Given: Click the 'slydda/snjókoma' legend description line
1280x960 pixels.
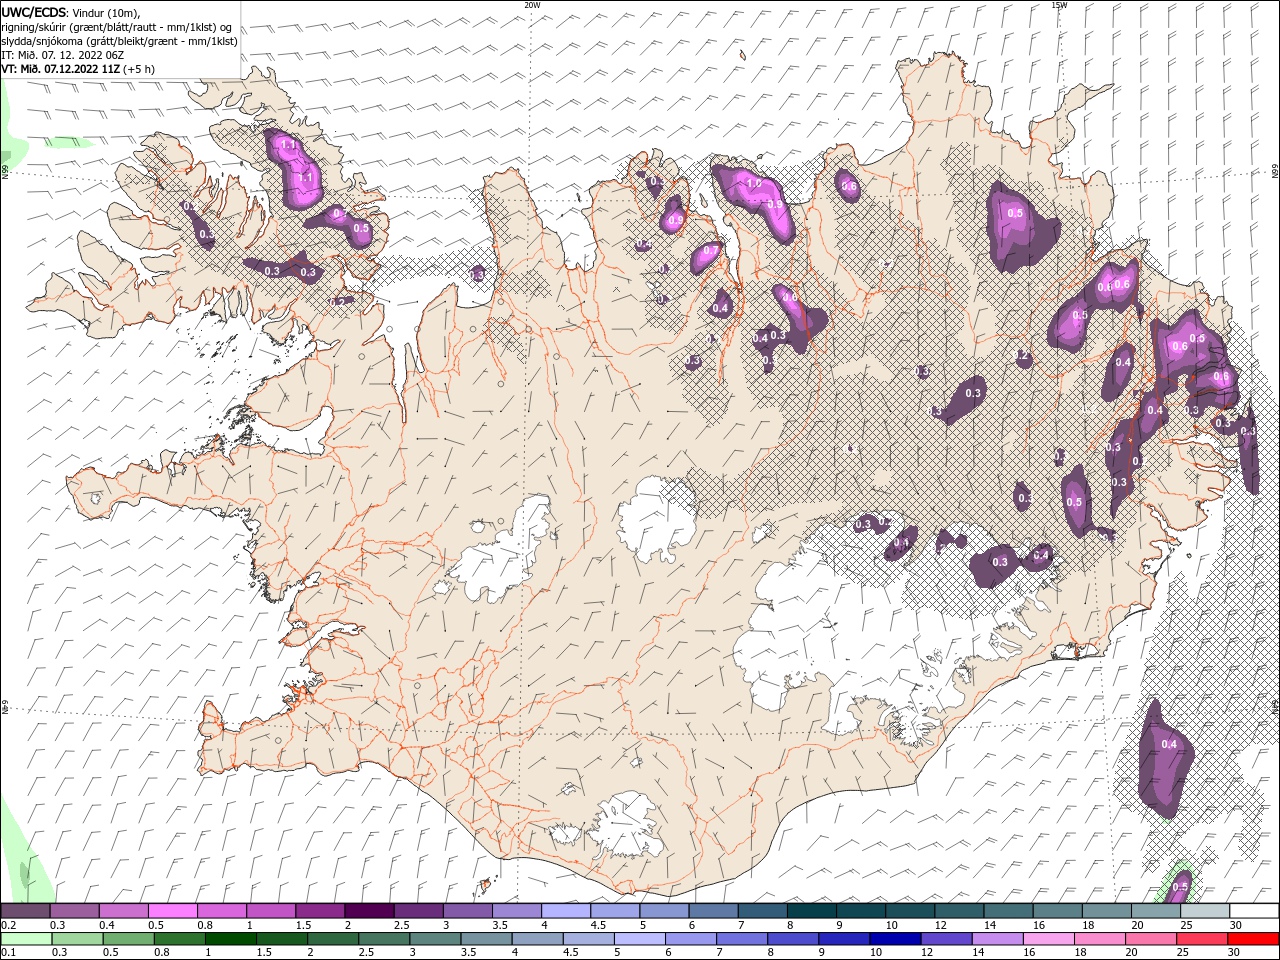Looking at the screenshot, I should pyautogui.click(x=120, y=41).
